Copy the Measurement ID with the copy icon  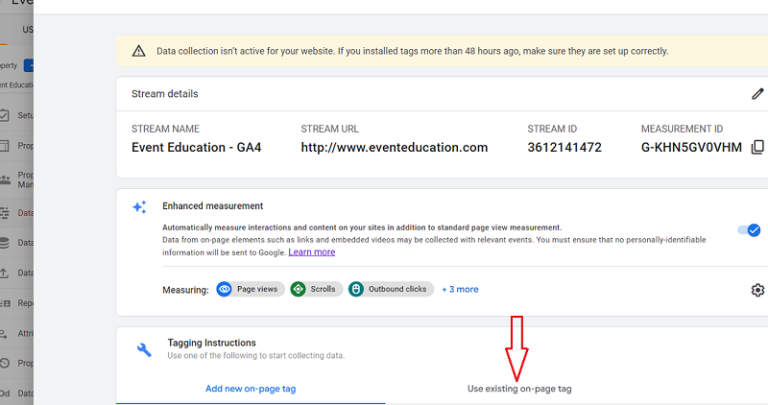pyautogui.click(x=757, y=147)
